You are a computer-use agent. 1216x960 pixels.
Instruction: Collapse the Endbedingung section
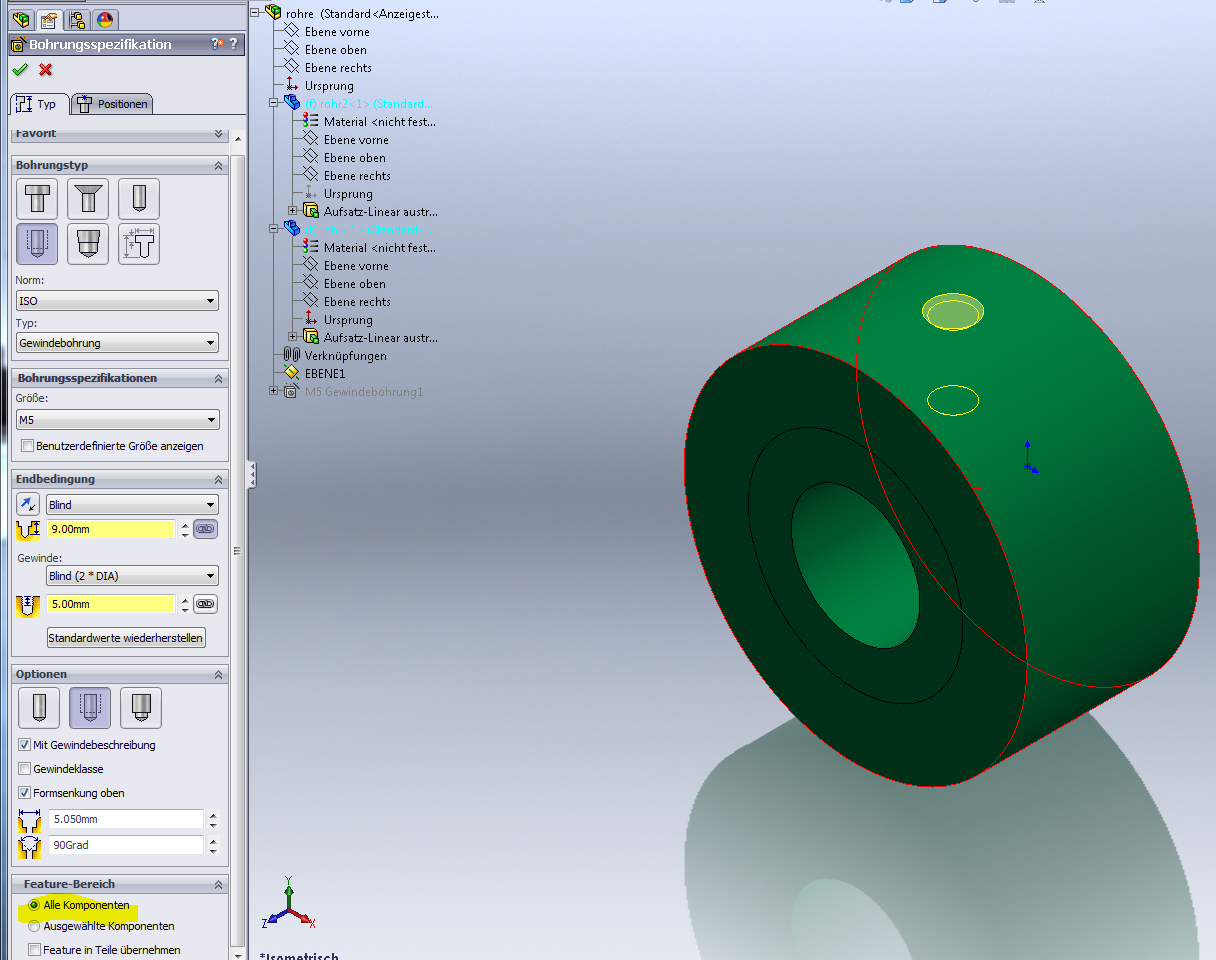click(x=218, y=480)
